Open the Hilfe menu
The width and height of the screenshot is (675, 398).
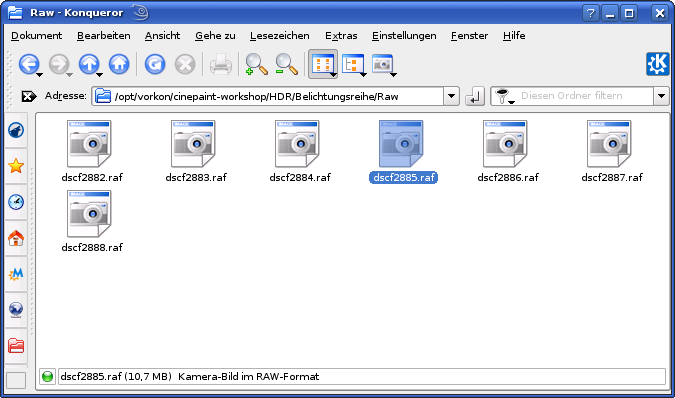514,36
